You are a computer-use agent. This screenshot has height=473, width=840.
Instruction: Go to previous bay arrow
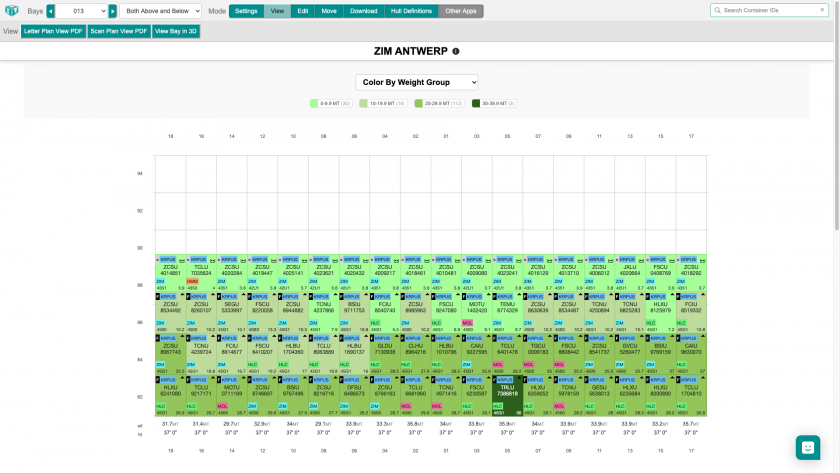(x=50, y=11)
